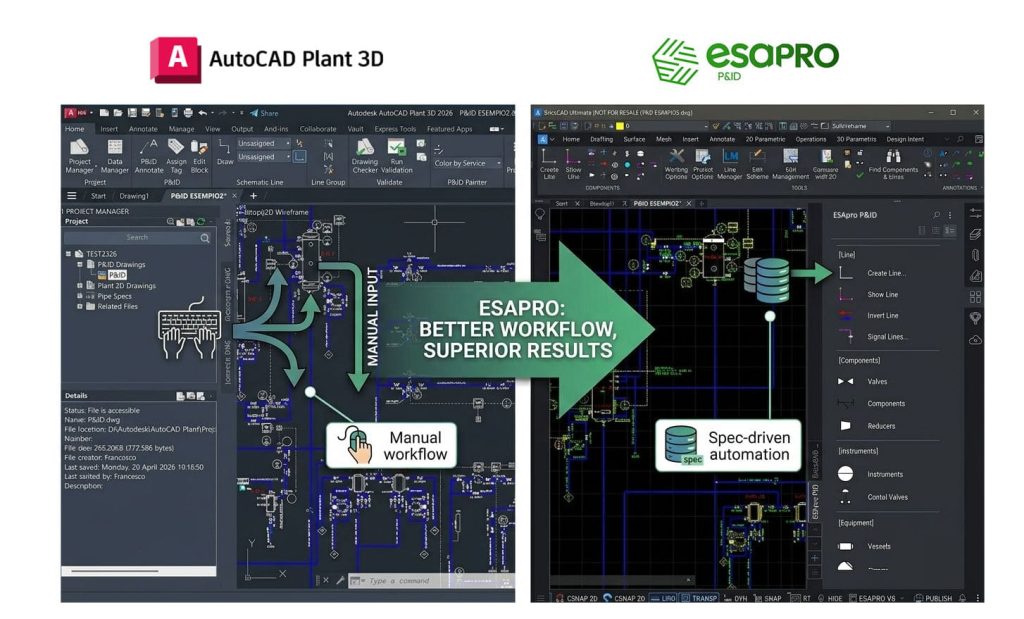1024x619 pixels.
Task: Open Data Manager in the AutoCAD ribbon
Action: 114,157
